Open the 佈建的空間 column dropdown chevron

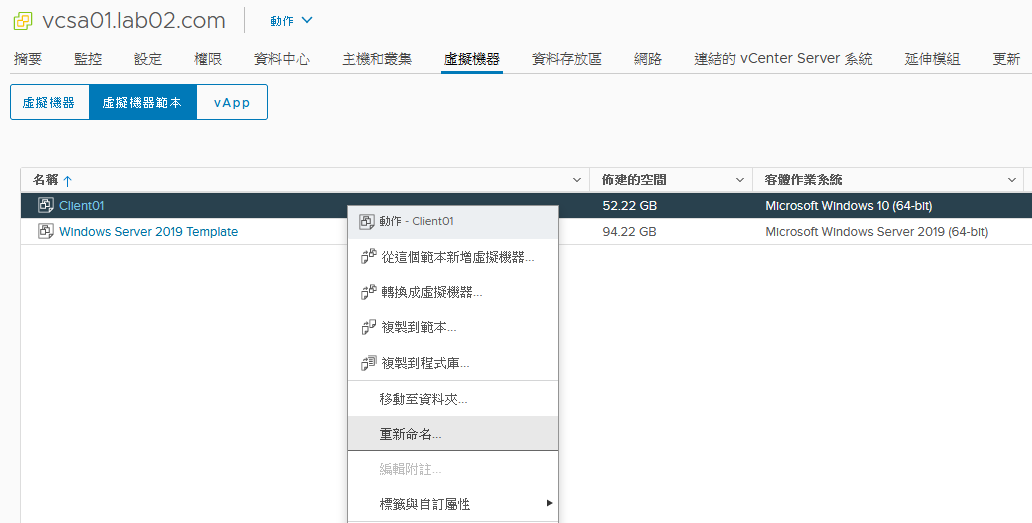click(x=739, y=180)
